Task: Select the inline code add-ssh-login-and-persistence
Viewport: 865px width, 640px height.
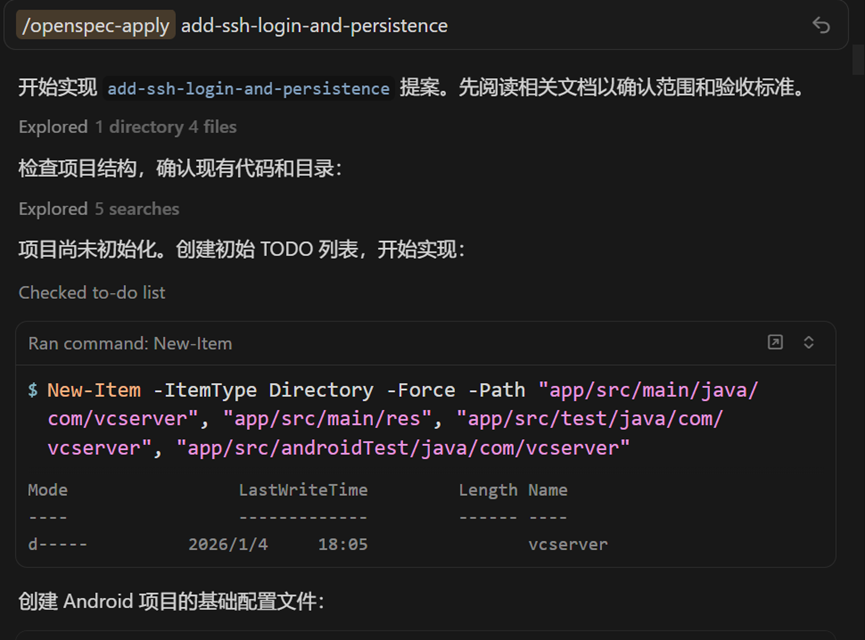Action: point(248,88)
